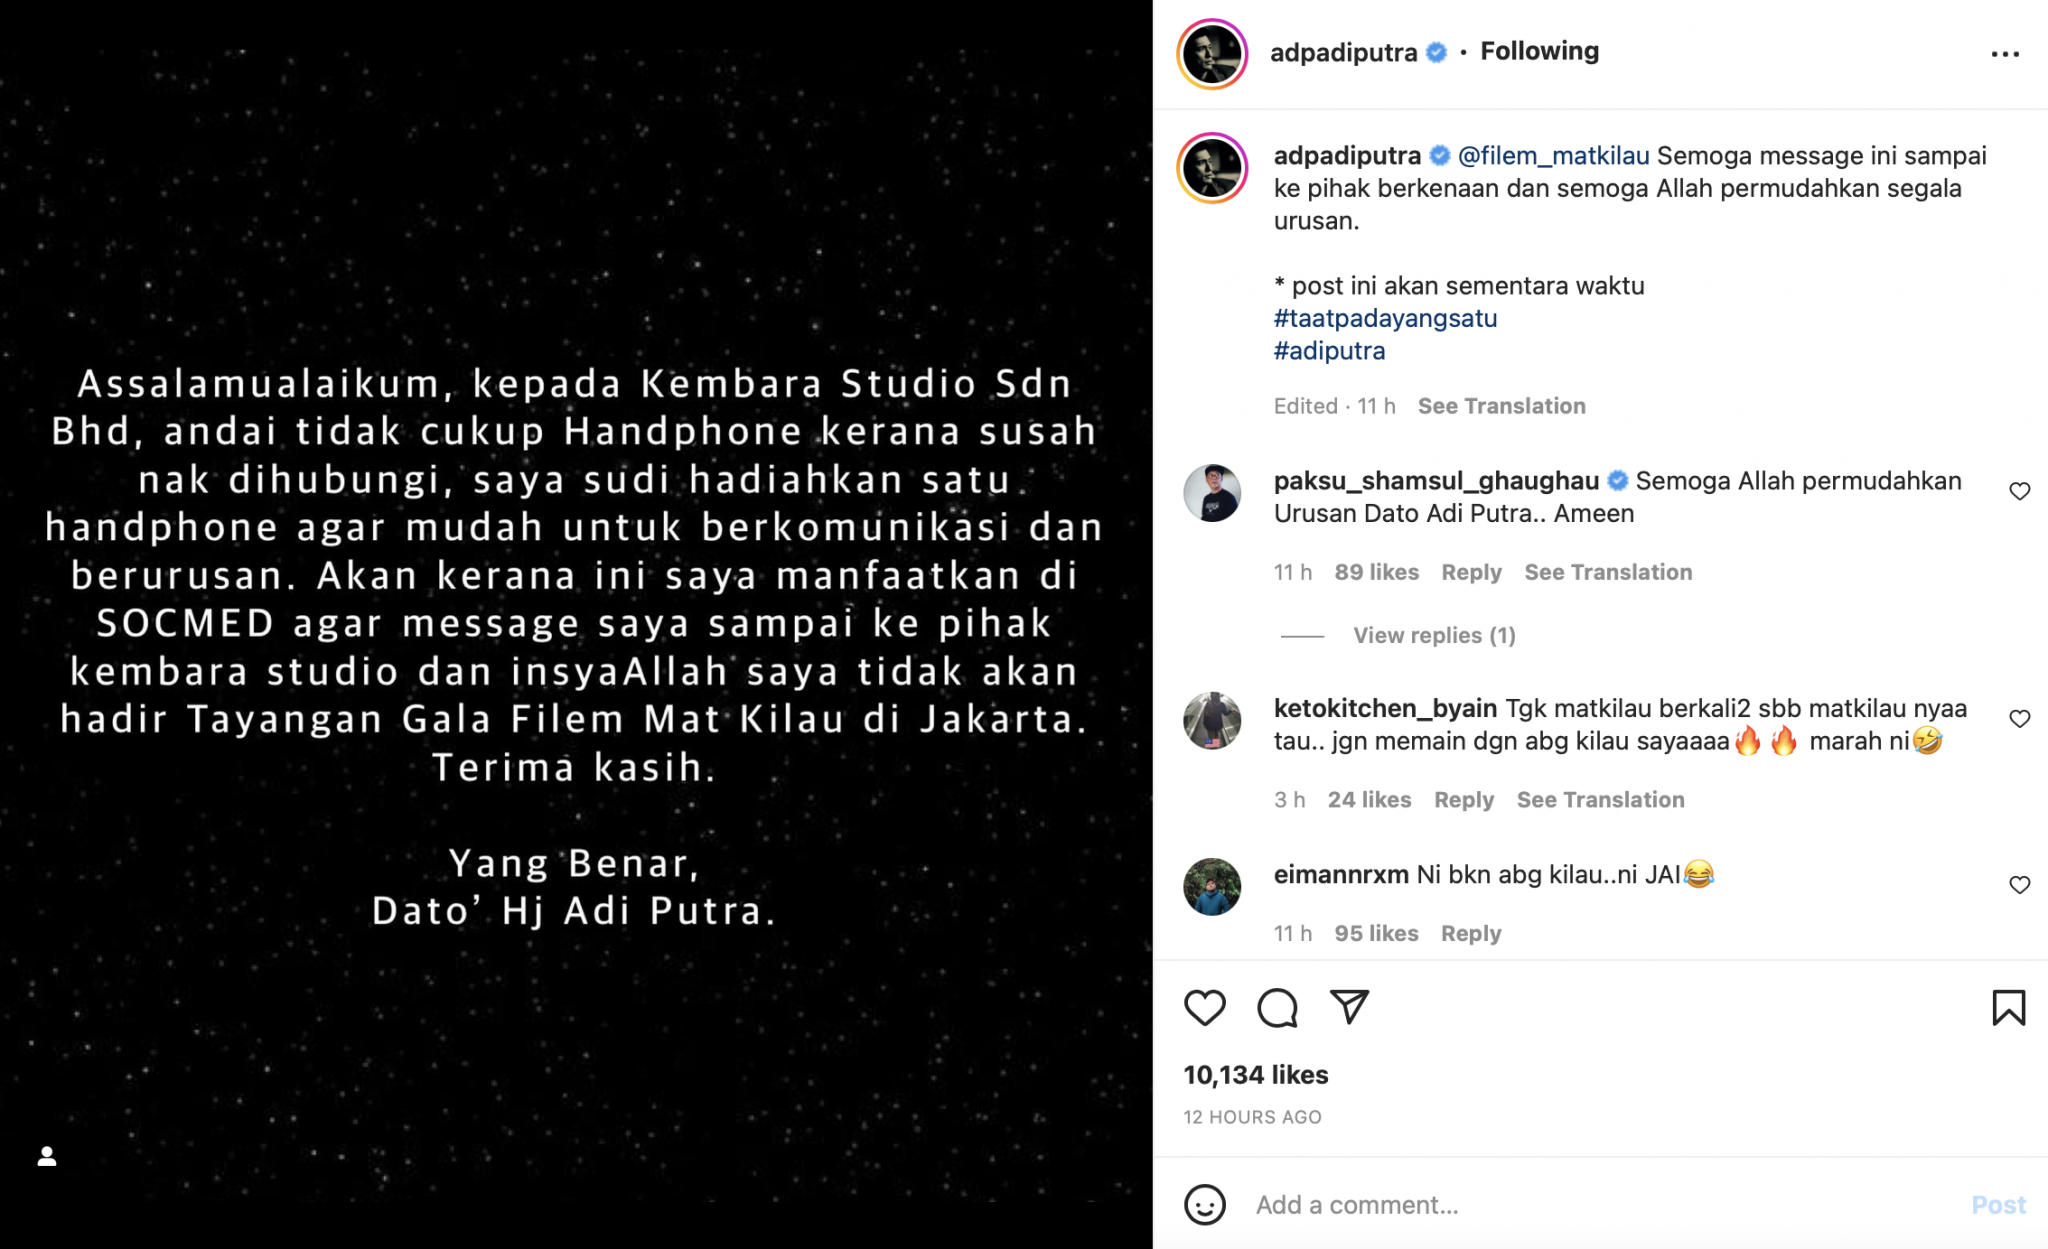The height and width of the screenshot is (1249, 2048).
Task: Share post via paper plane icon
Action: (x=1349, y=1006)
